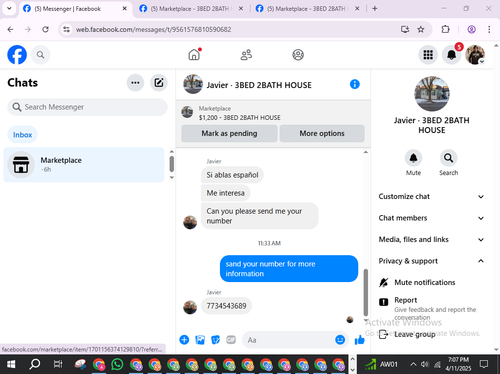Click Javier's avatar next to the 7734543689 message

pos(190,307)
